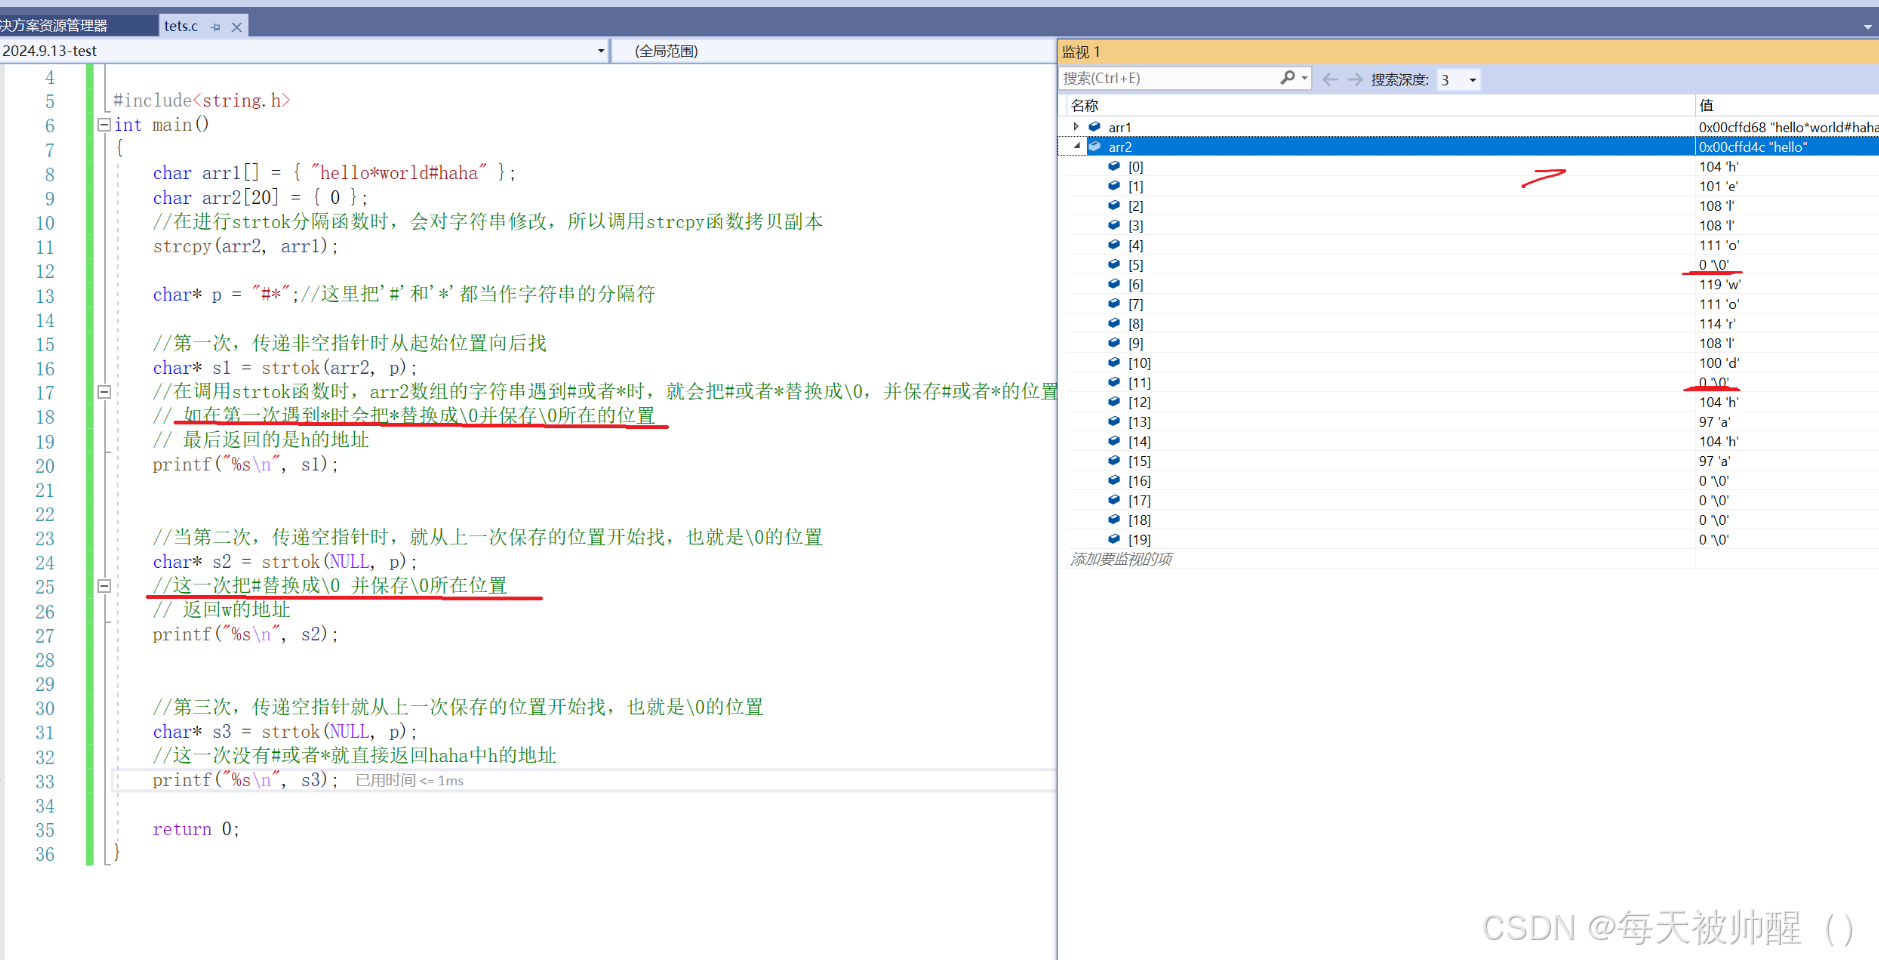Image resolution: width=1879 pixels, height=960 pixels.
Task: Open the 2024.9.13-test project dropdown
Action: tap(601, 51)
